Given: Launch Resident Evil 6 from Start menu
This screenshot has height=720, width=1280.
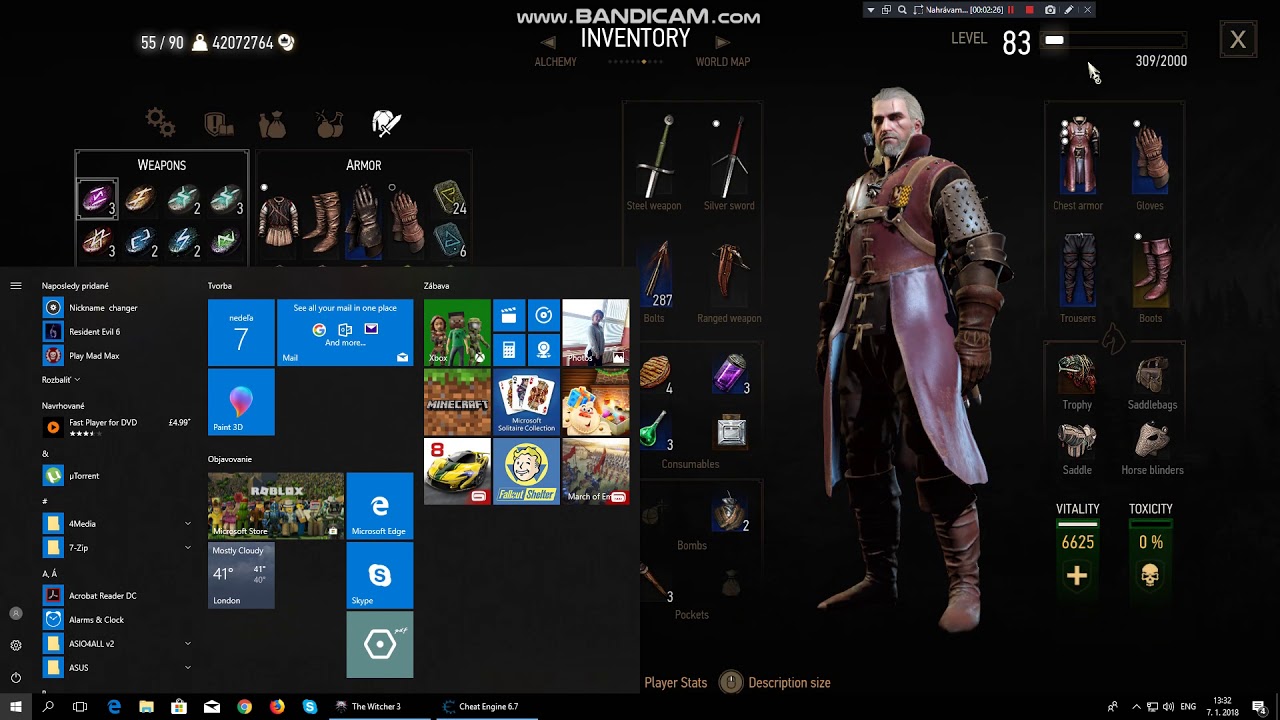Looking at the screenshot, I should point(117,331).
